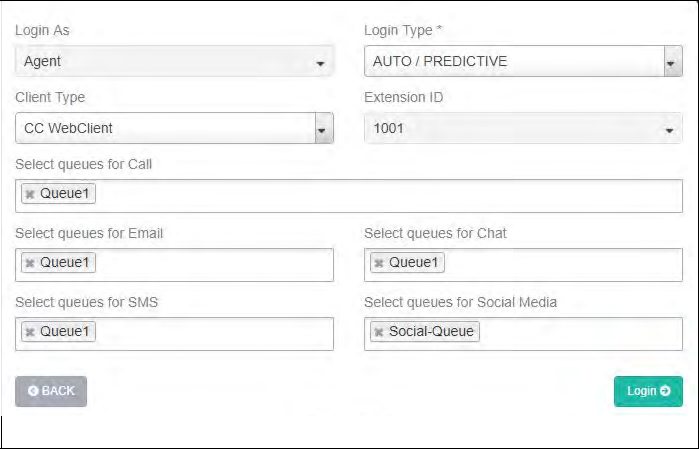
Task: Open the Client Type dropdown arrow
Action: [x=323, y=129]
